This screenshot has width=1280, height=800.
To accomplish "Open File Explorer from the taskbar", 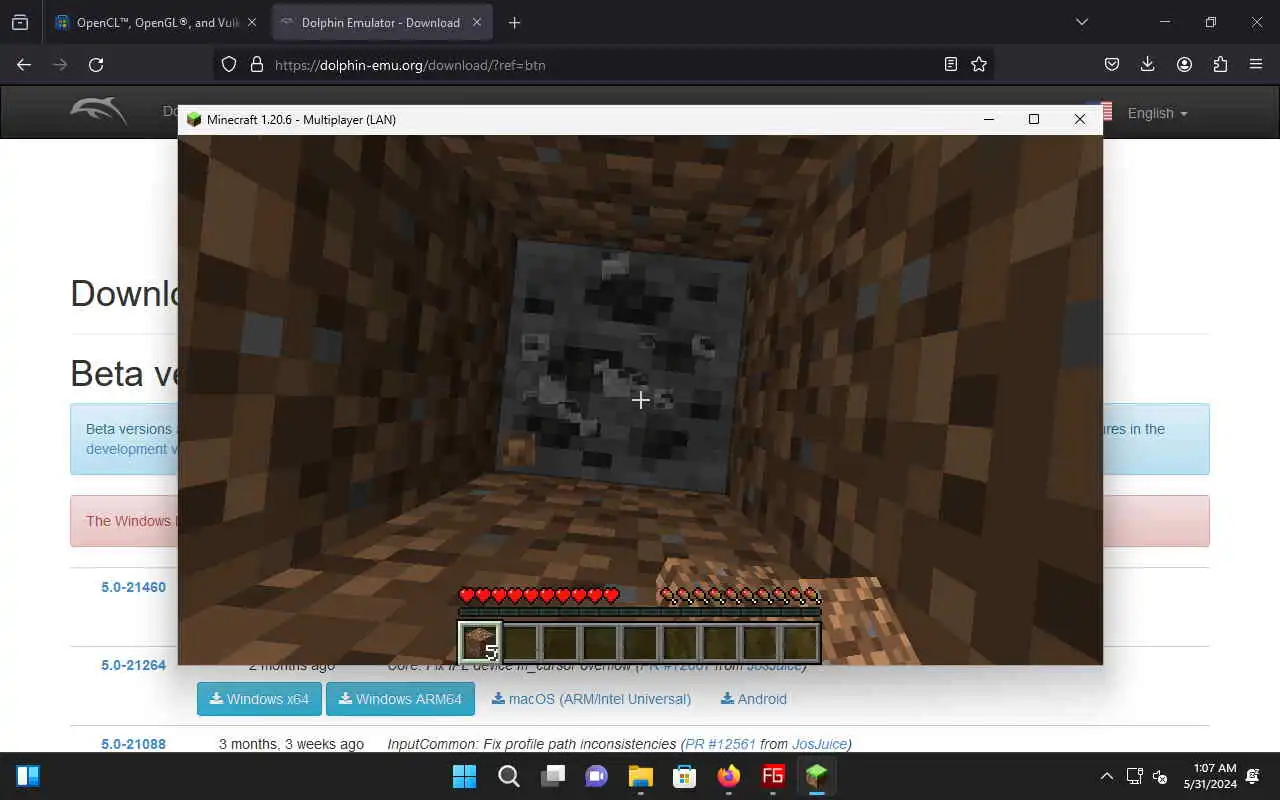I will 640,776.
